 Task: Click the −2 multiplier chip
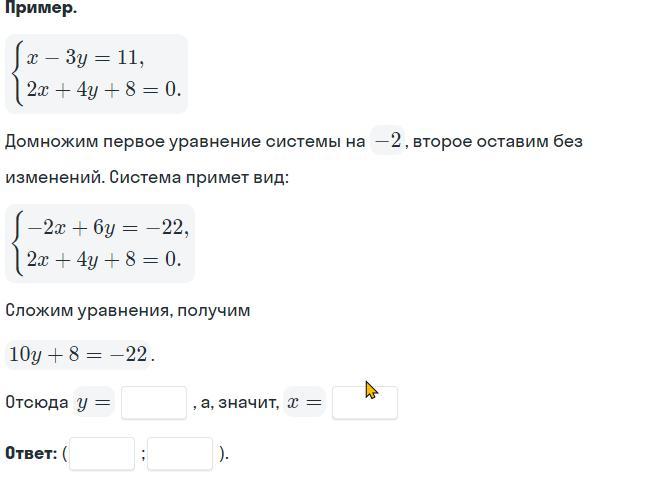tap(387, 141)
